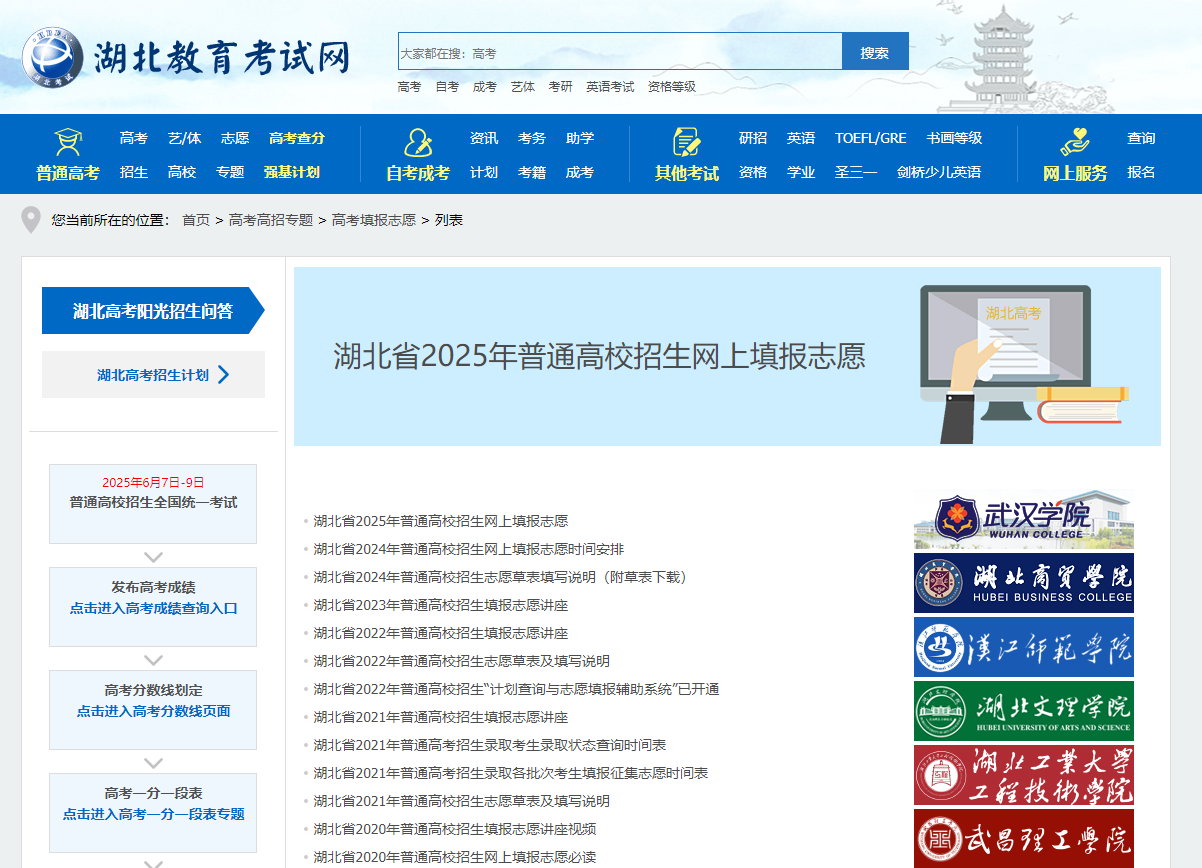Go to 高考高招专题 breadcrumb link
This screenshot has width=1202, height=868.
click(271, 220)
